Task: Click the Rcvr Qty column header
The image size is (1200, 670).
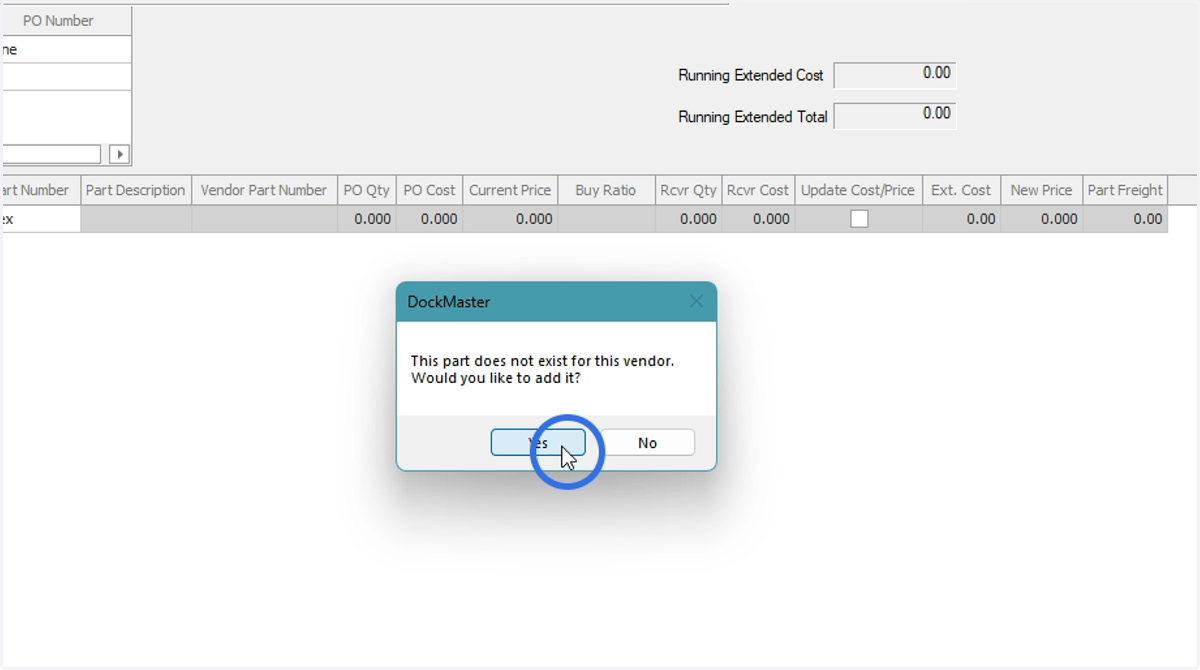Action: point(688,190)
